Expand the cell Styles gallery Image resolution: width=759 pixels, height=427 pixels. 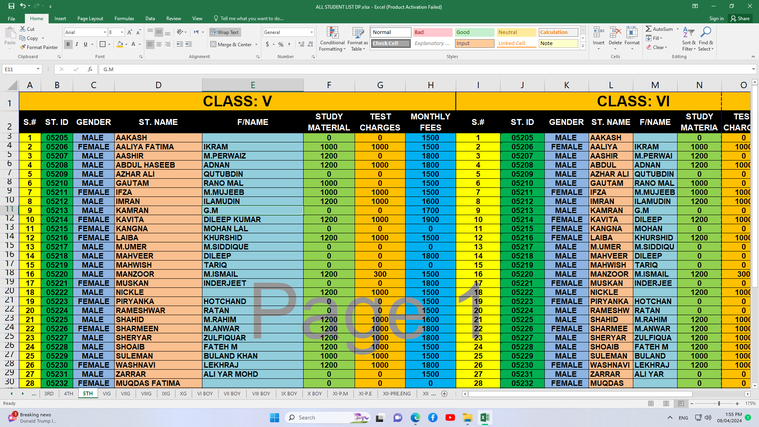tap(582, 46)
